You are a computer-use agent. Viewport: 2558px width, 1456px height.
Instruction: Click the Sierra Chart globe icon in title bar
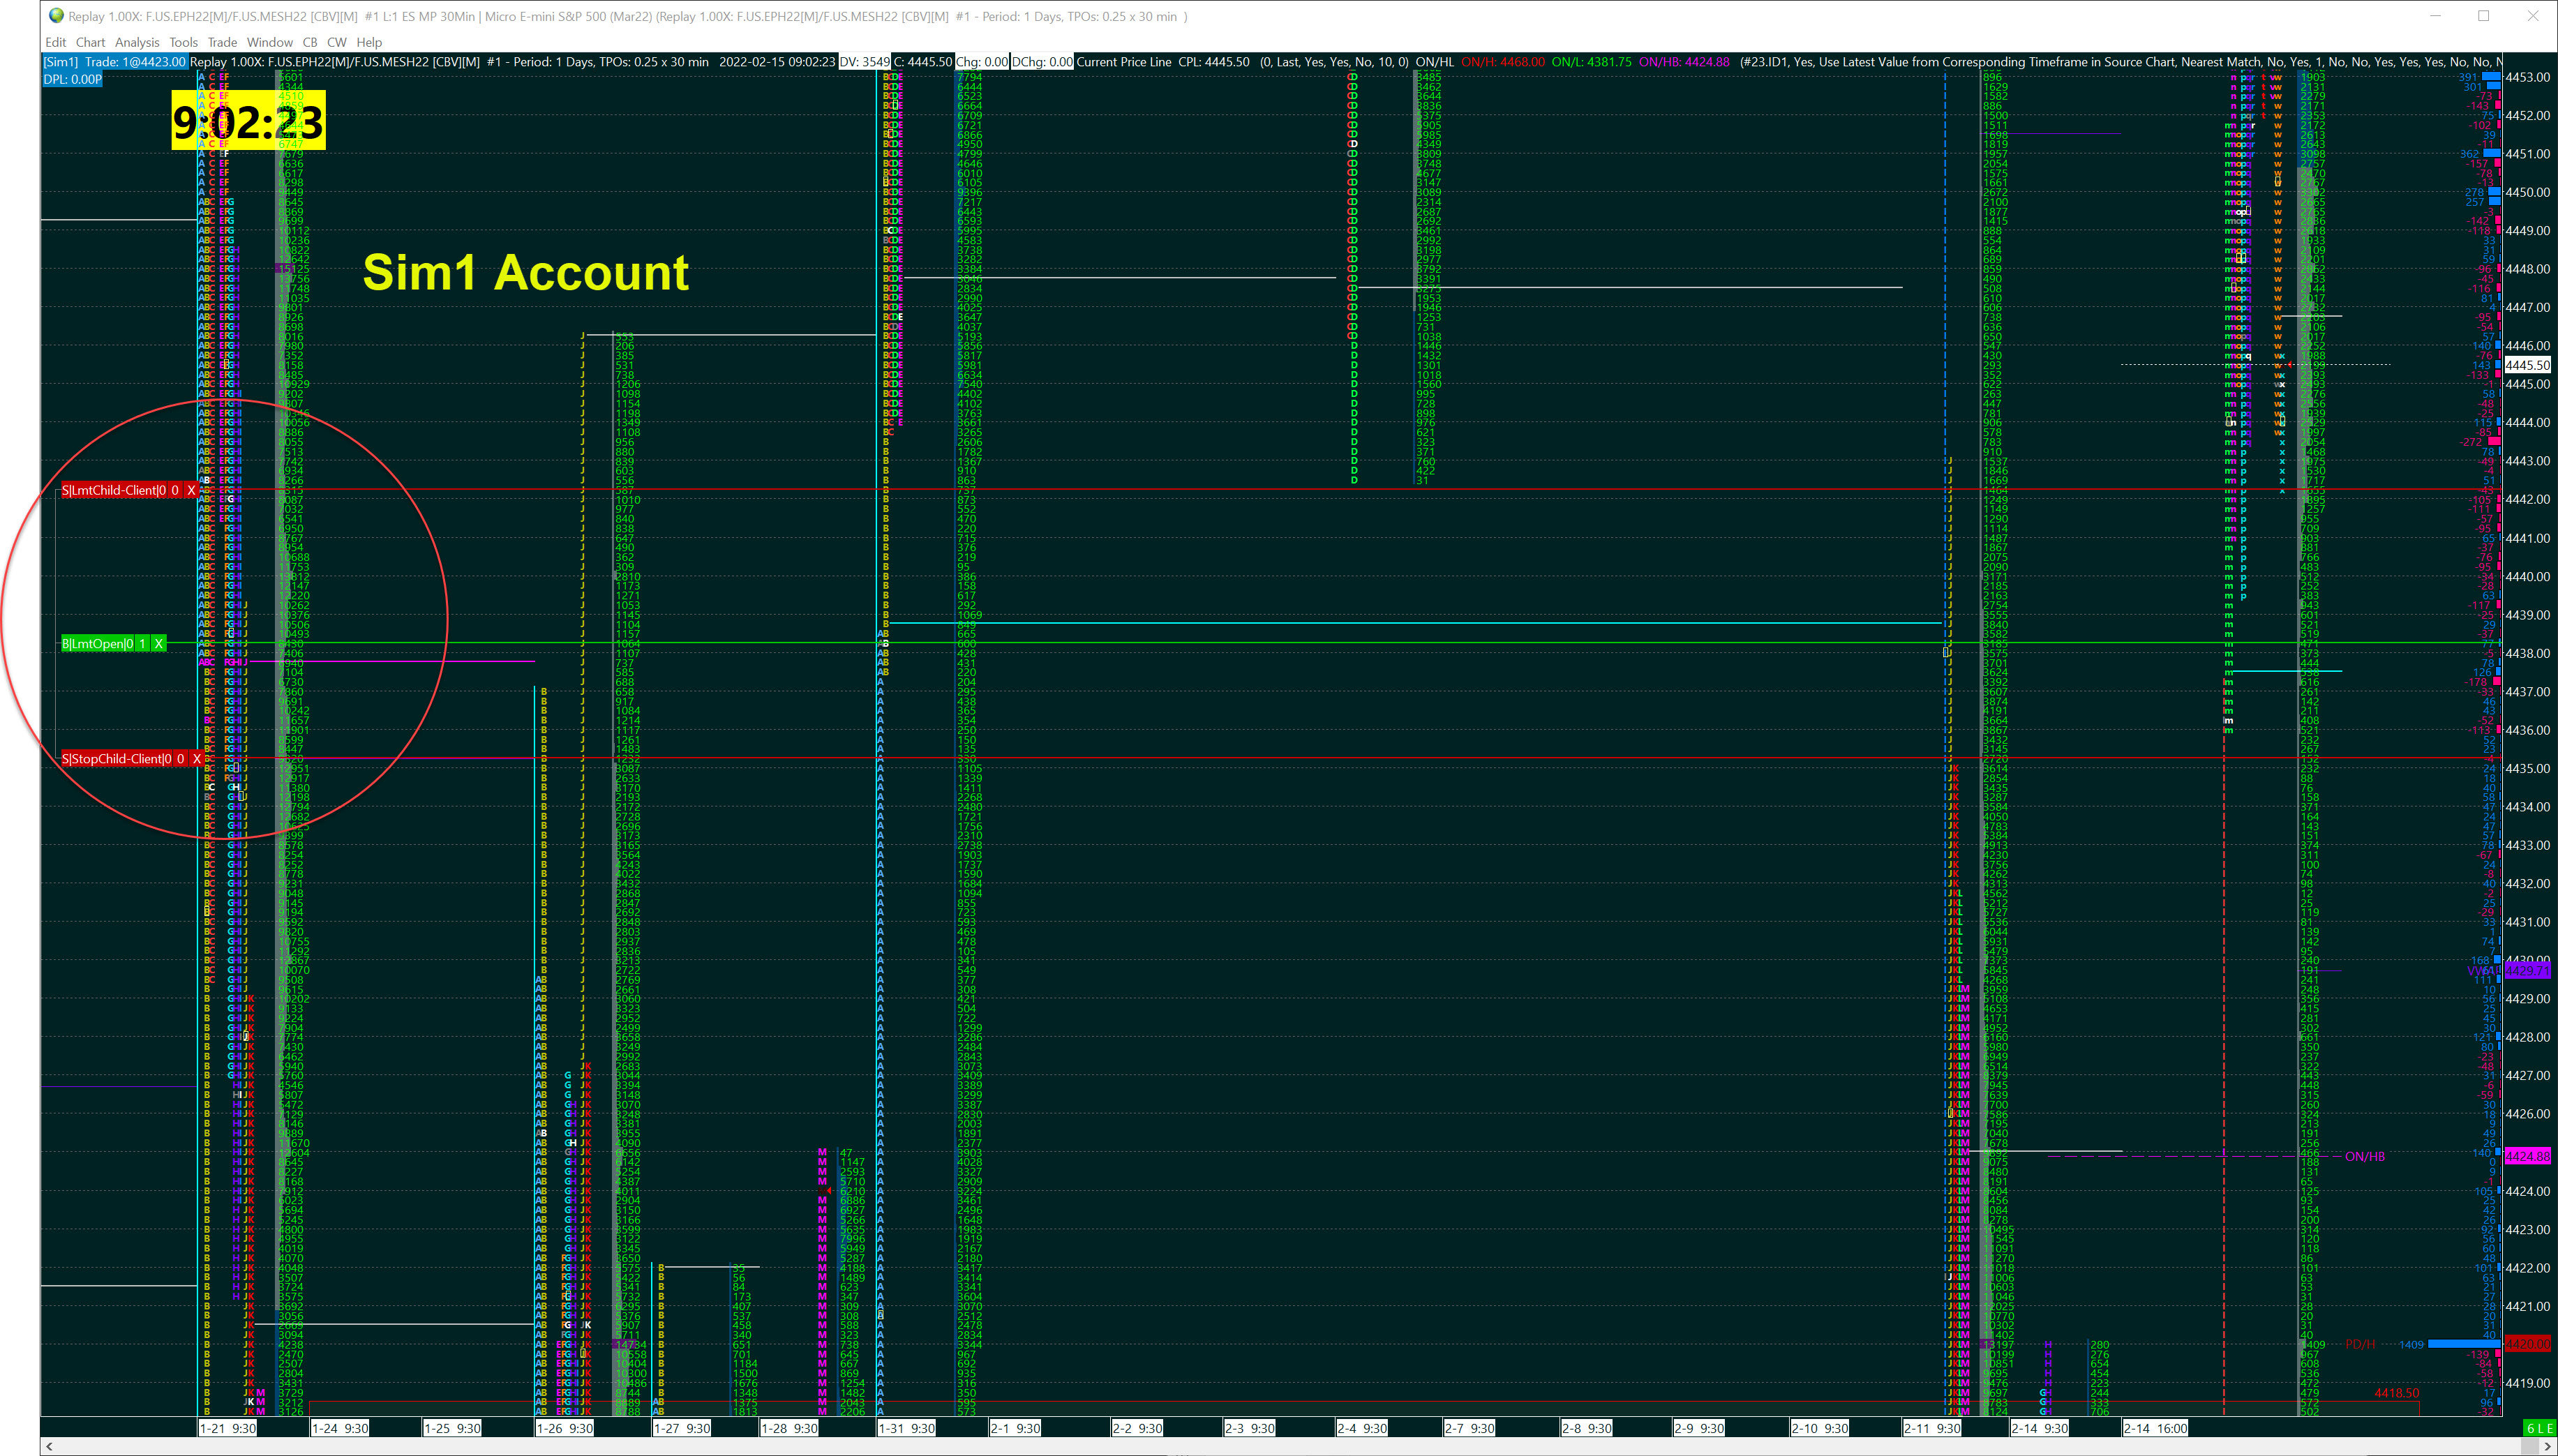tap(56, 16)
